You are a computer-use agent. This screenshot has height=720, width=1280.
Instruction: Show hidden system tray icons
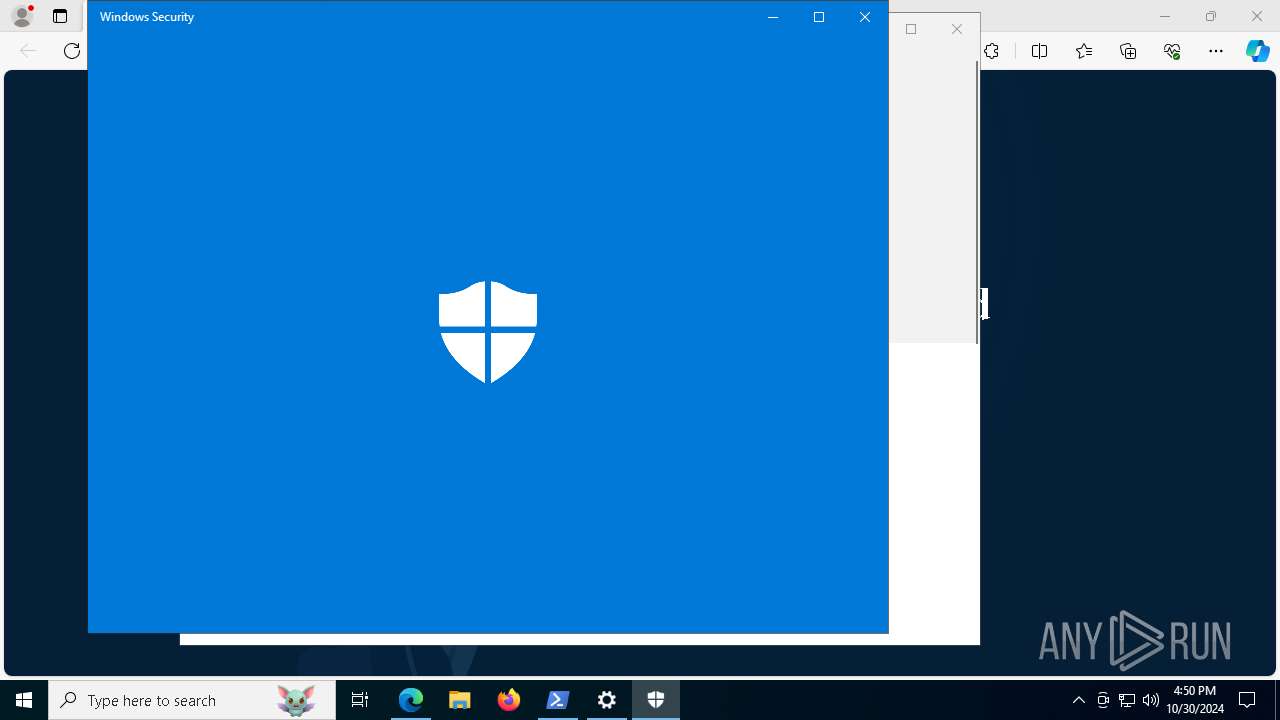pos(1078,700)
